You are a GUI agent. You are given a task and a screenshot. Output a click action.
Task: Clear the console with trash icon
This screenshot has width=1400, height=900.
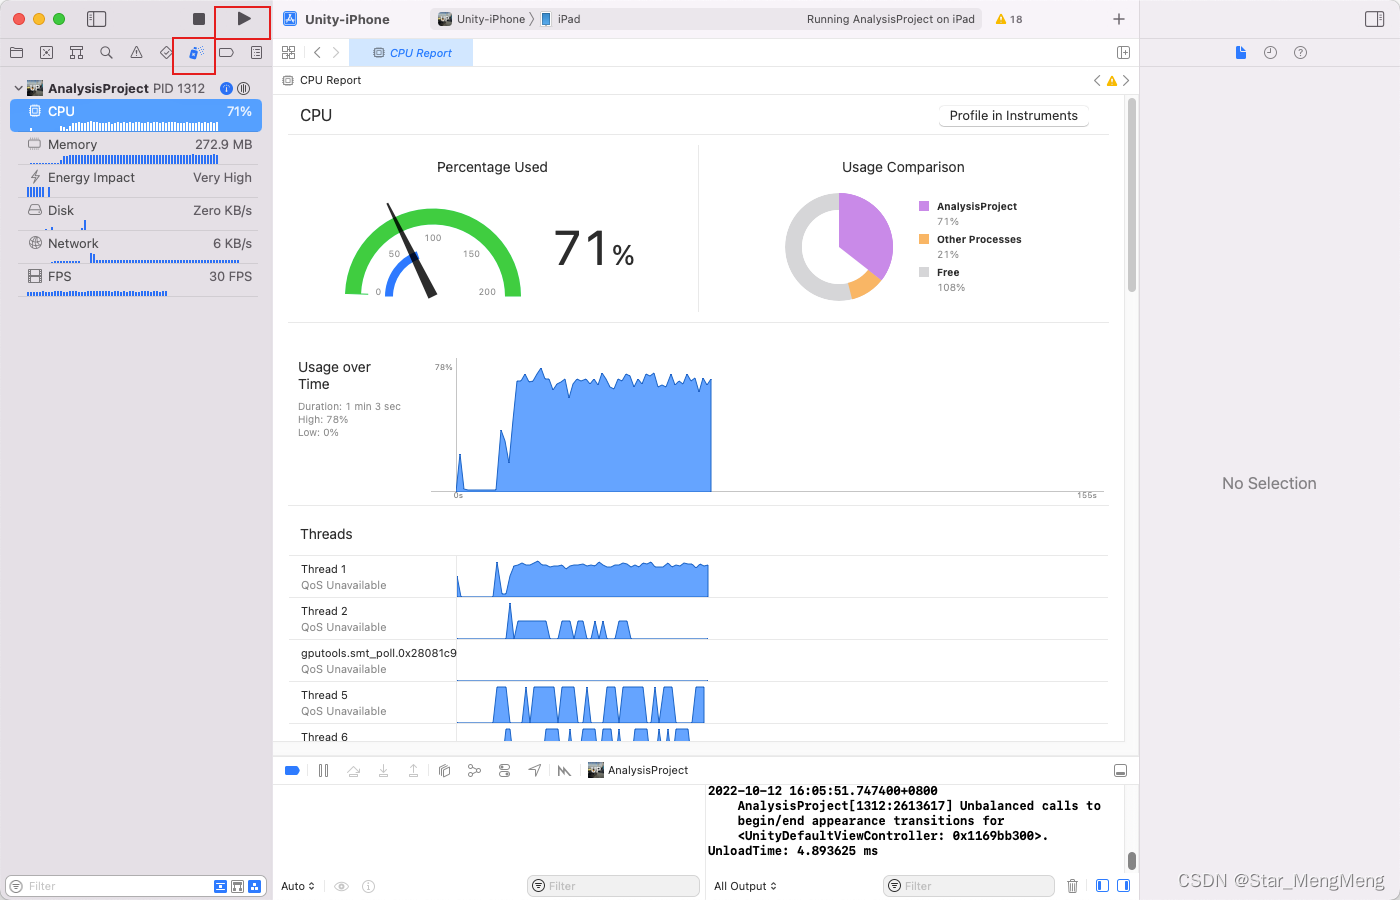point(1072,886)
